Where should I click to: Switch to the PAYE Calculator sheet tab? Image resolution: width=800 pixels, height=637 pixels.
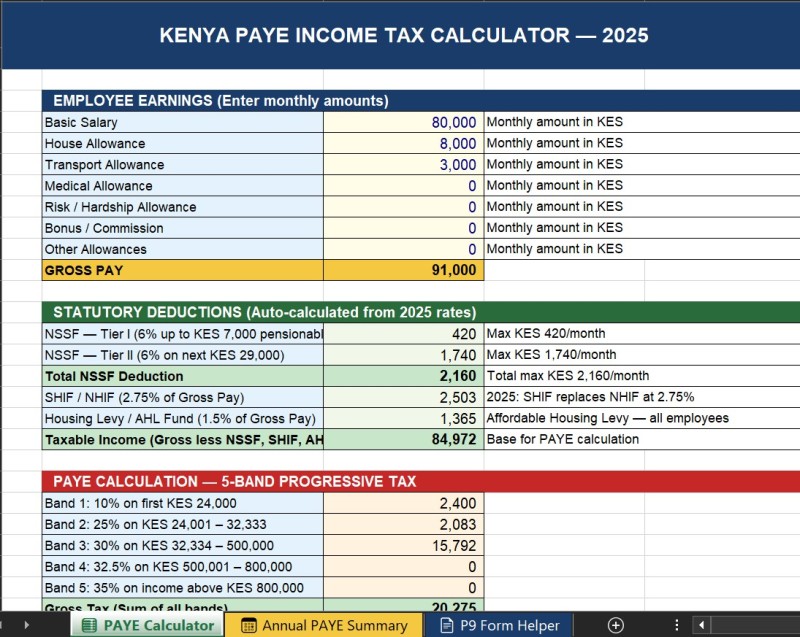pos(147,625)
